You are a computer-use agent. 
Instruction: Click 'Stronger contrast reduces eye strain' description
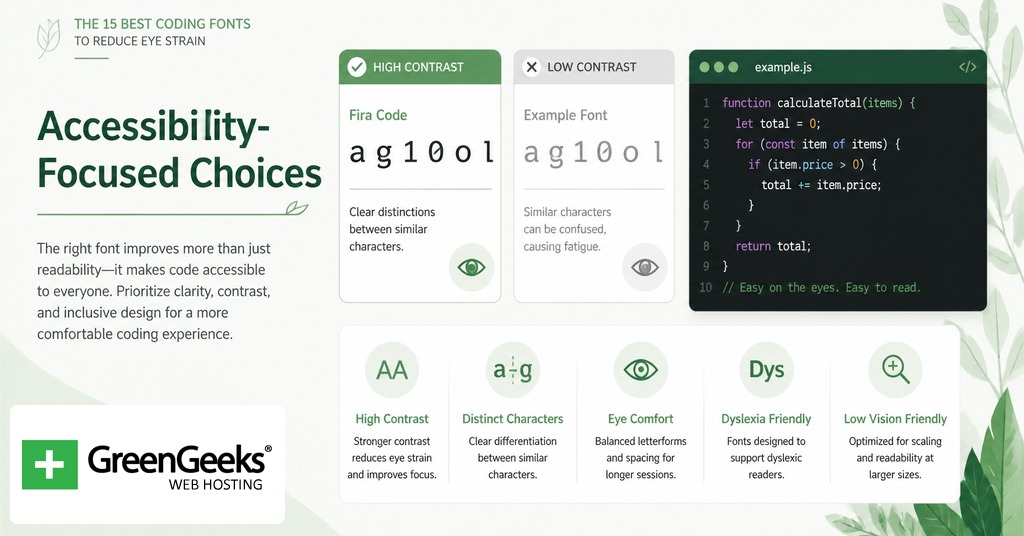pyautogui.click(x=392, y=458)
